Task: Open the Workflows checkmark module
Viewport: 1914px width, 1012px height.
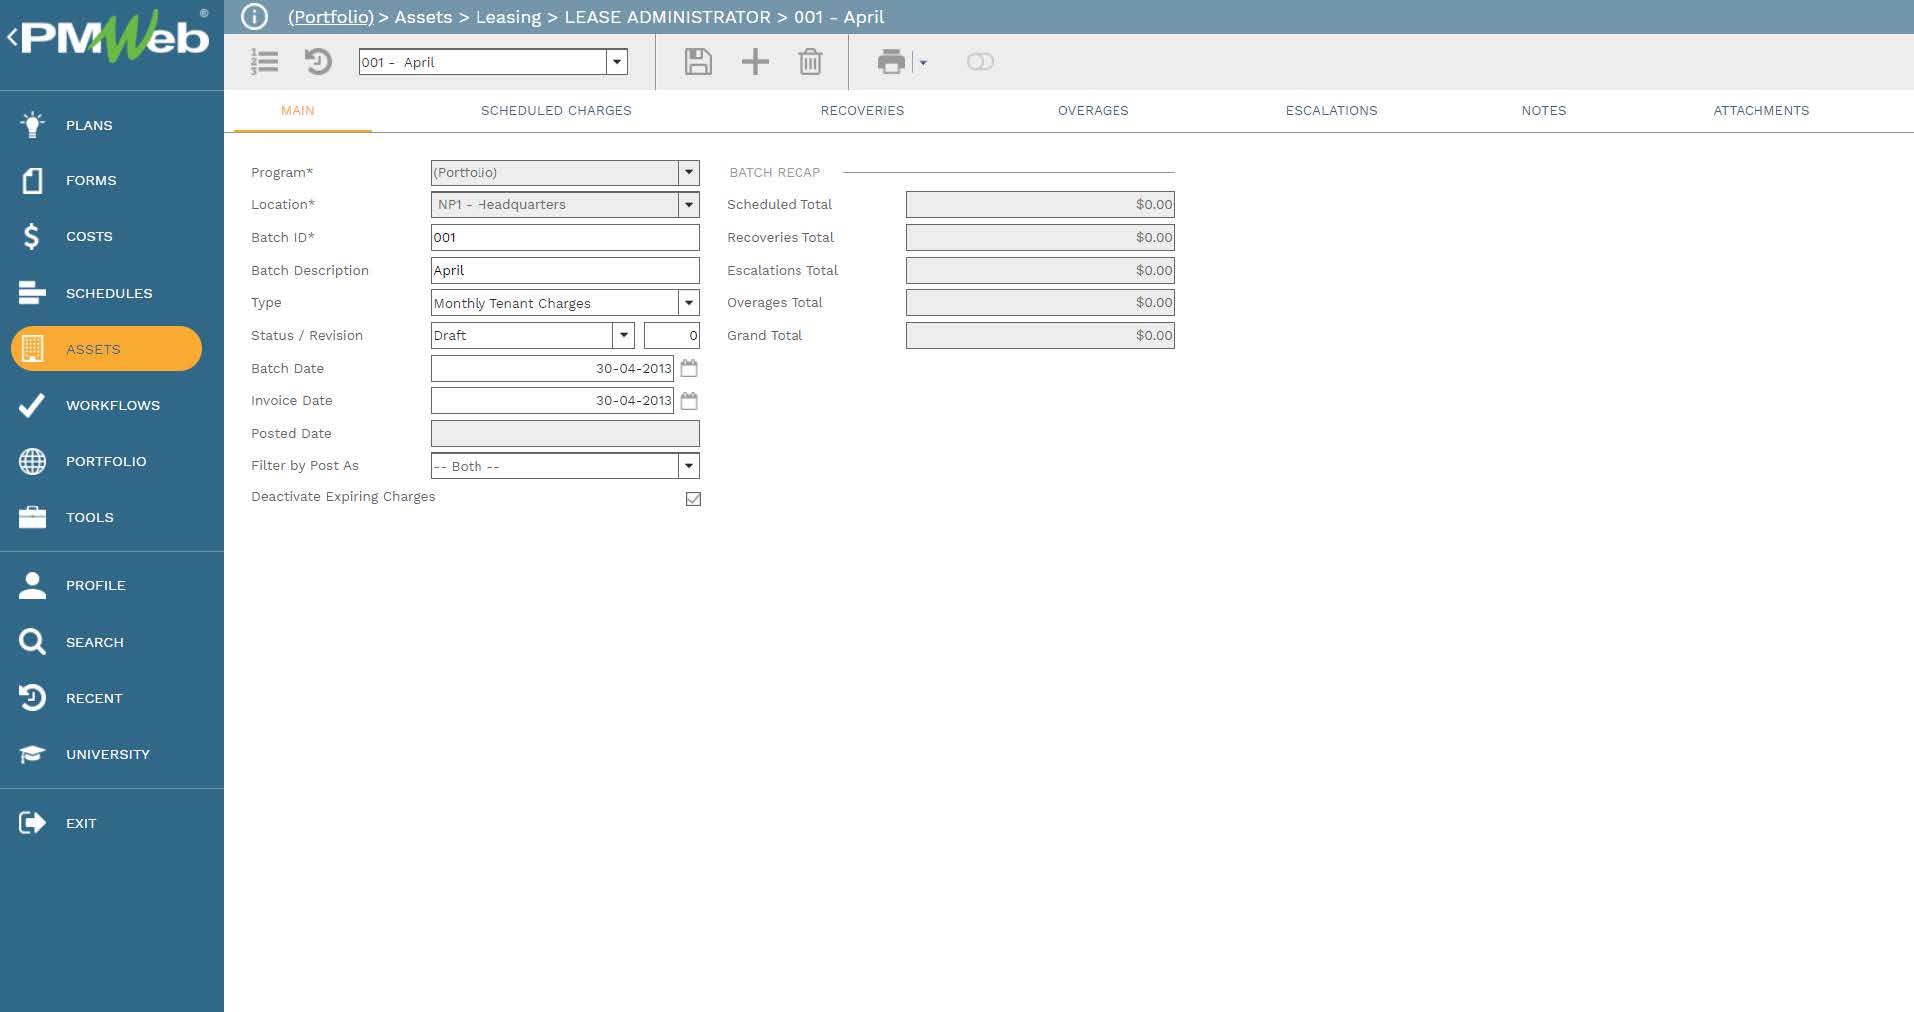Action: 112,405
